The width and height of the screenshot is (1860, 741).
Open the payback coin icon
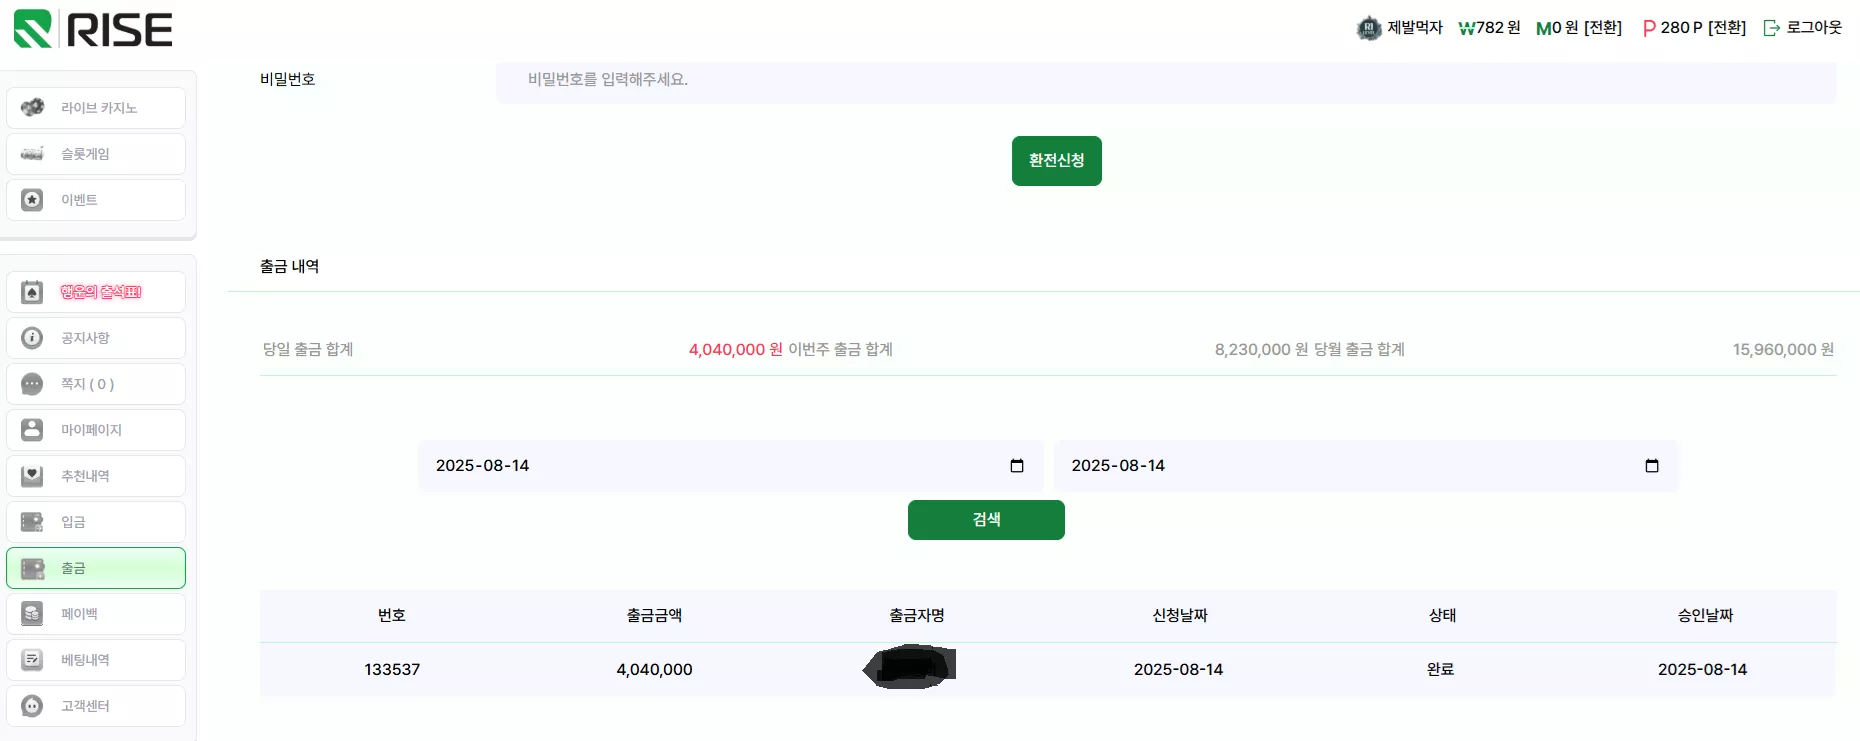(x=32, y=613)
